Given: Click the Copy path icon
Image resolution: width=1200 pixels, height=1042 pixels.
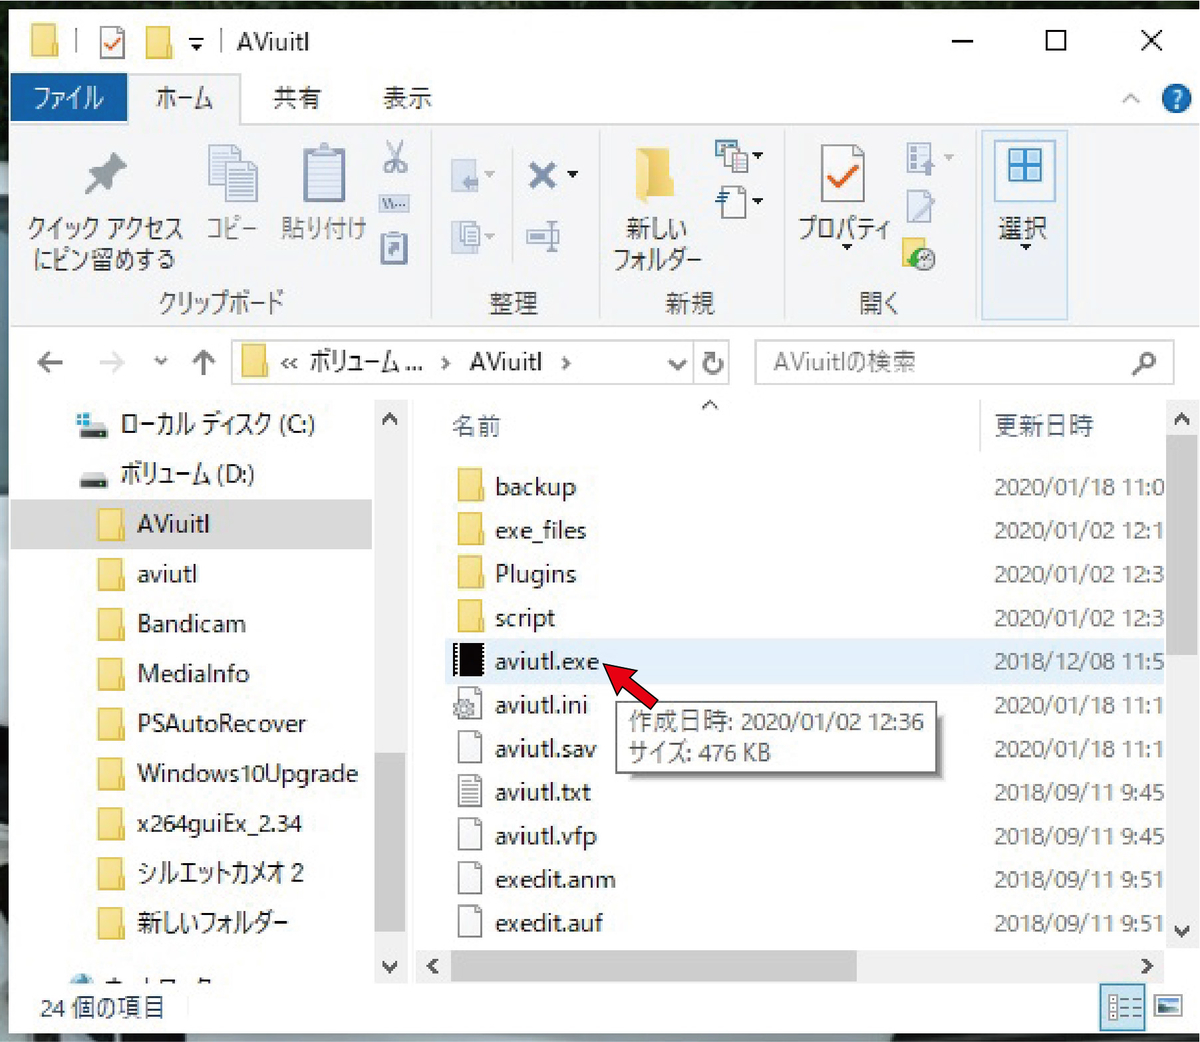Looking at the screenshot, I should [x=395, y=204].
